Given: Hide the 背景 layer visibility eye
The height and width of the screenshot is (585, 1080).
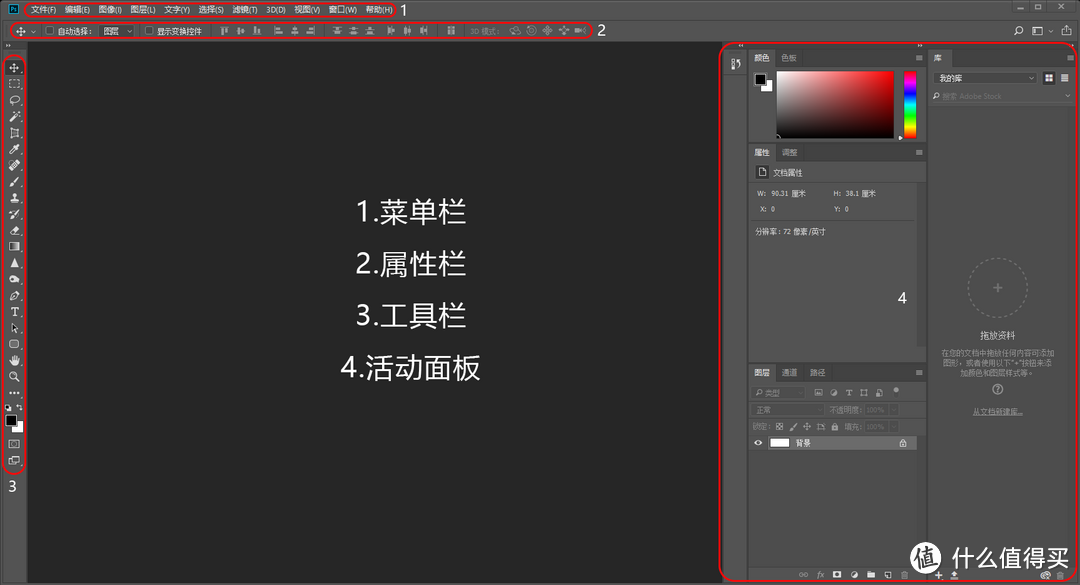Looking at the screenshot, I should 758,442.
